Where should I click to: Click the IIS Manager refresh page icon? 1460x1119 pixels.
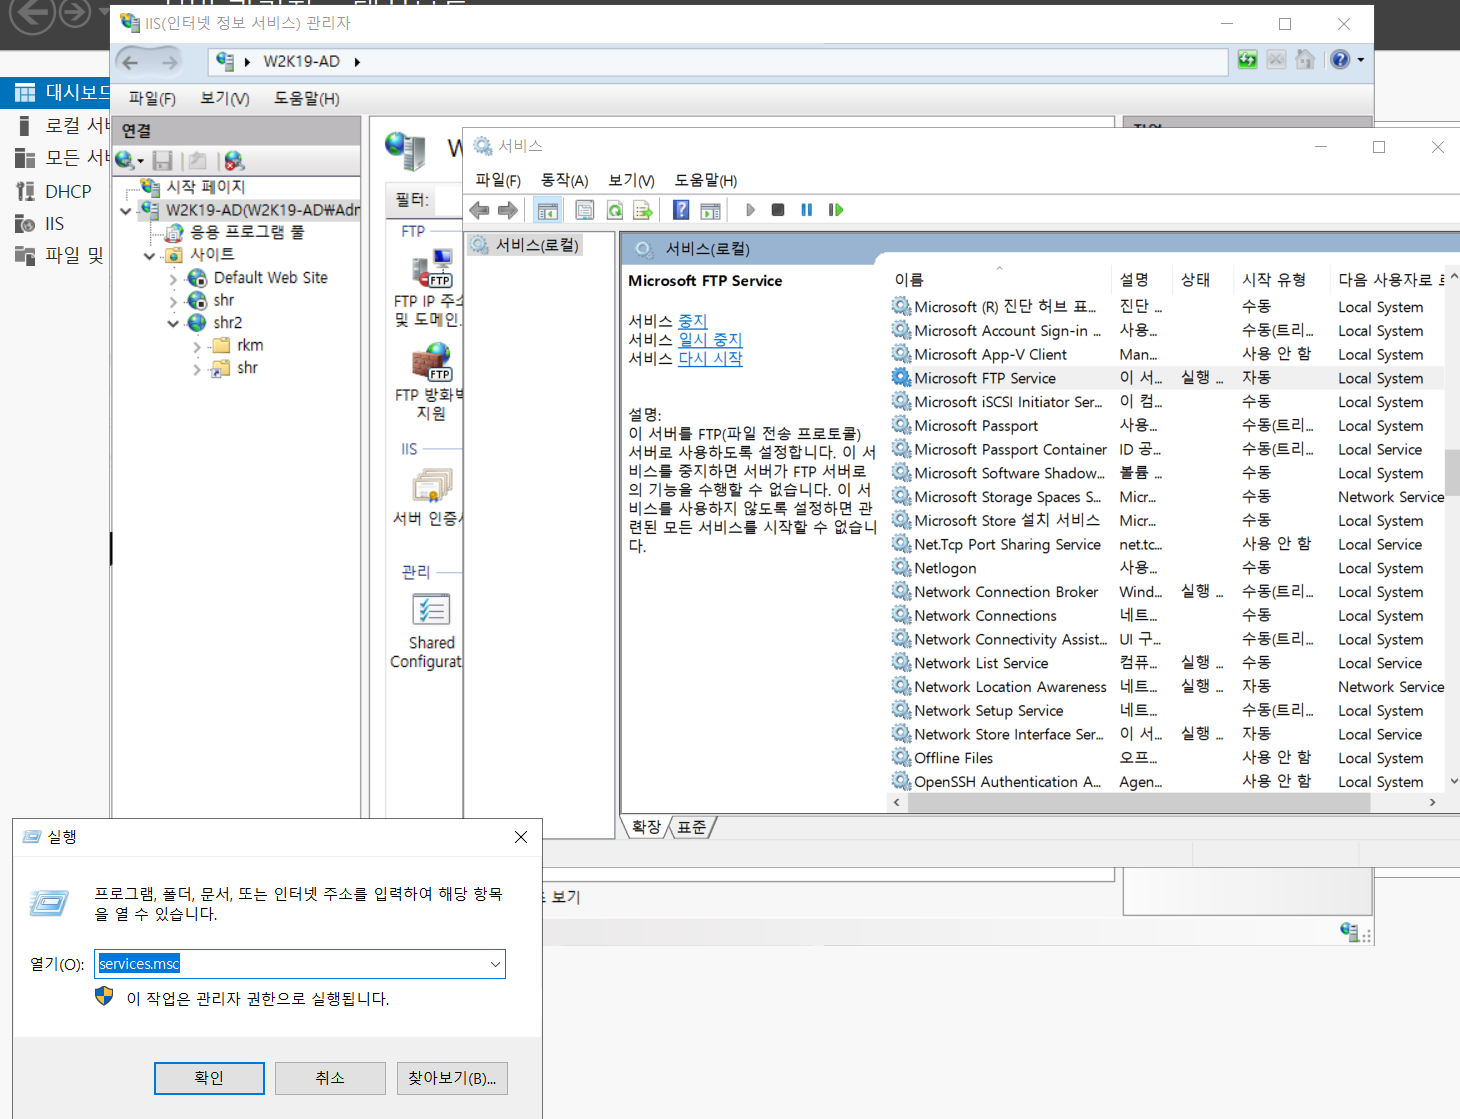(x=1247, y=60)
